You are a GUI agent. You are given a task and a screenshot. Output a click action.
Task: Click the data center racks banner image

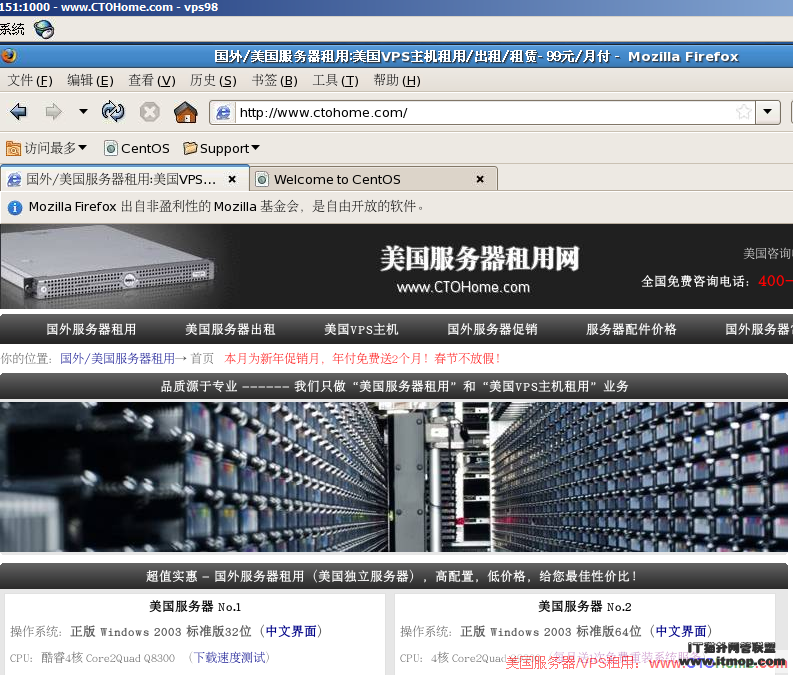pos(394,476)
